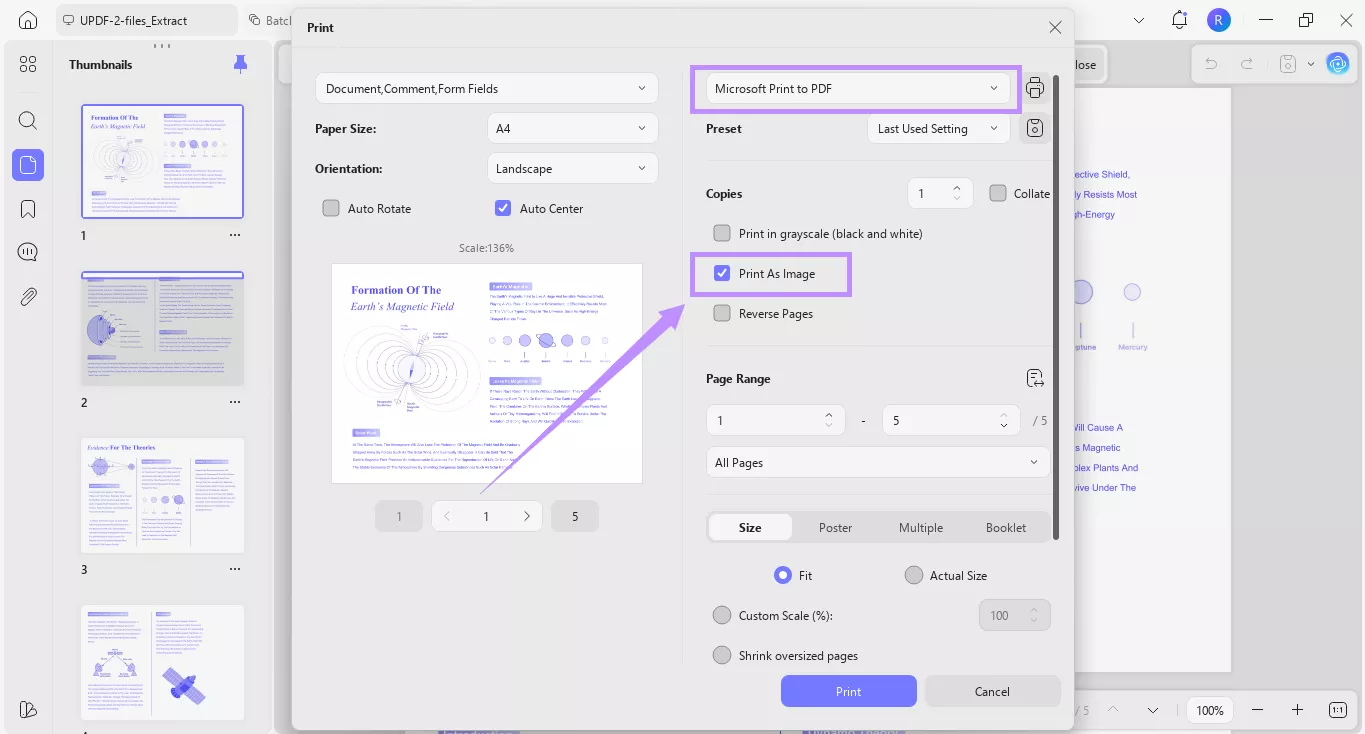Select the Actual Size radio button
The width and height of the screenshot is (1365, 734).
(x=913, y=575)
